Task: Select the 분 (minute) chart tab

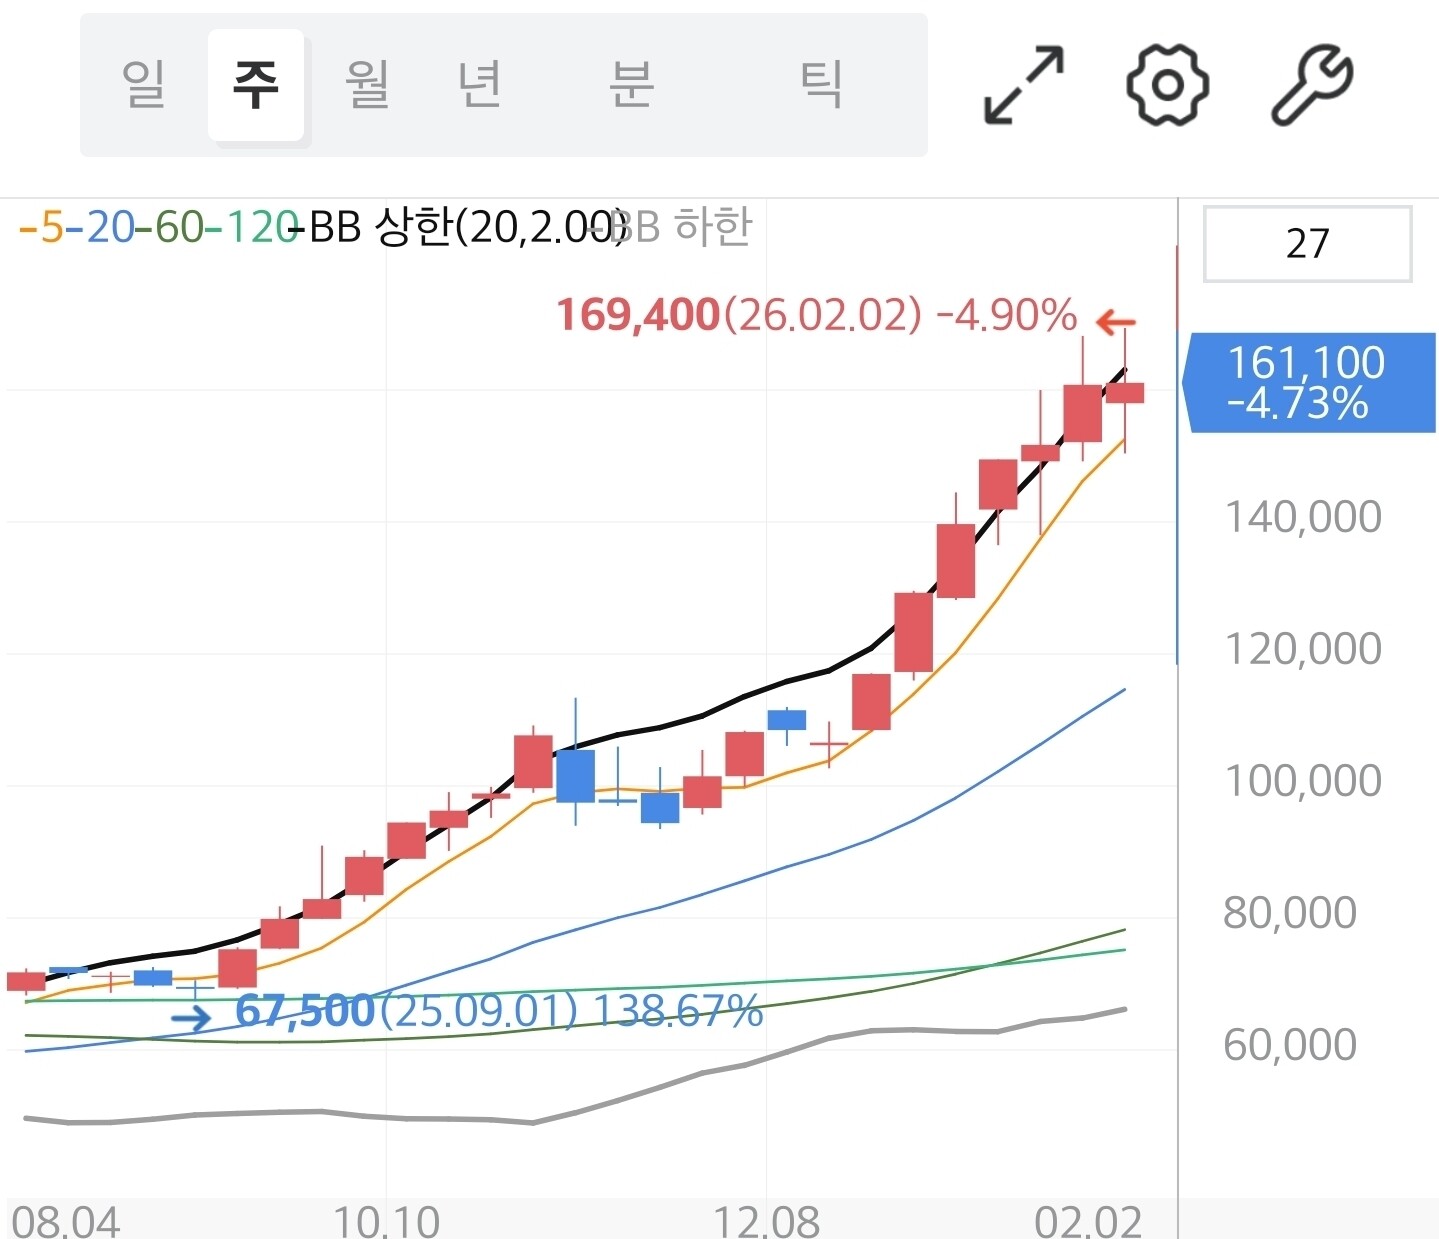Action: (632, 84)
